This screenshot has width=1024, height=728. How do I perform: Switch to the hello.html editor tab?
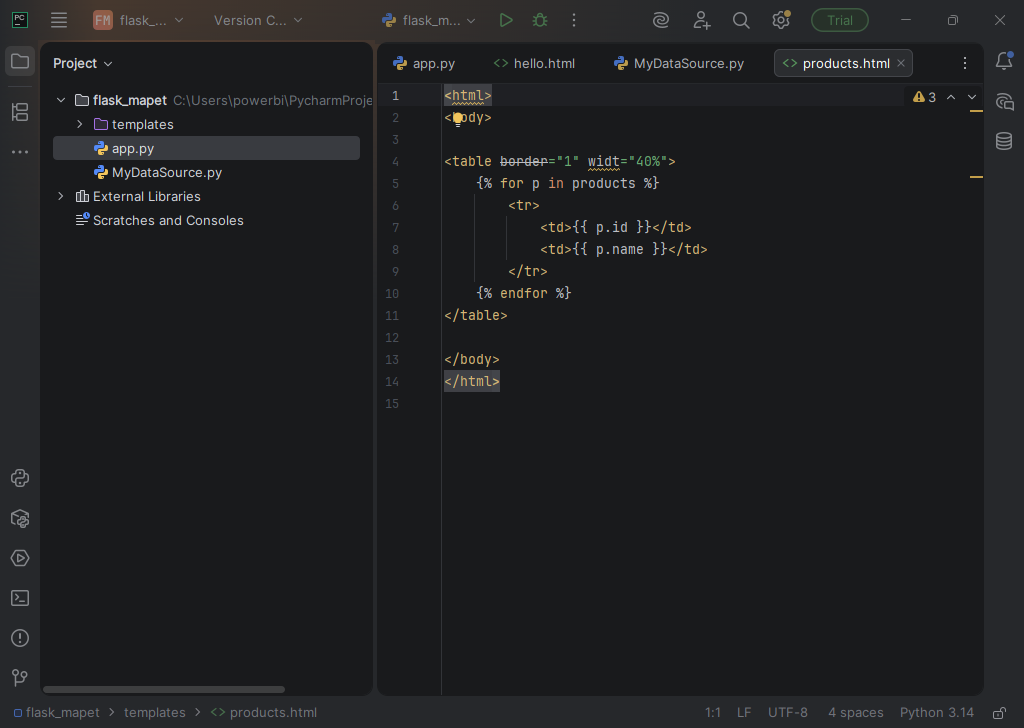coord(535,63)
